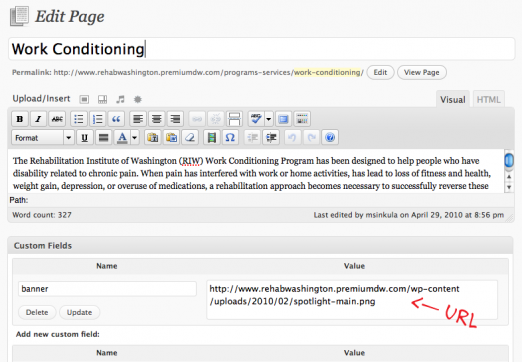
Task: Click the editor scrollbar thumb
Action: pyautogui.click(x=509, y=161)
